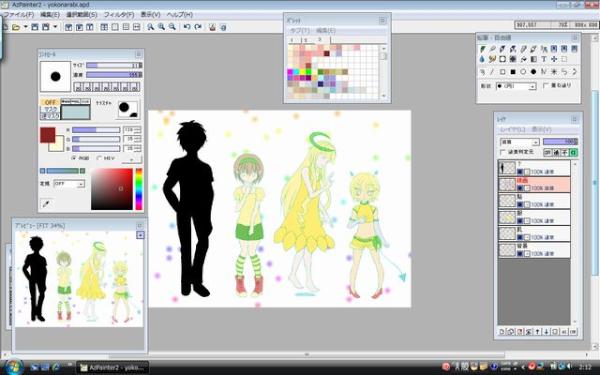Switch to palette tab 3
Image resolution: width=600 pixels, height=375 pixels.
point(321,40)
